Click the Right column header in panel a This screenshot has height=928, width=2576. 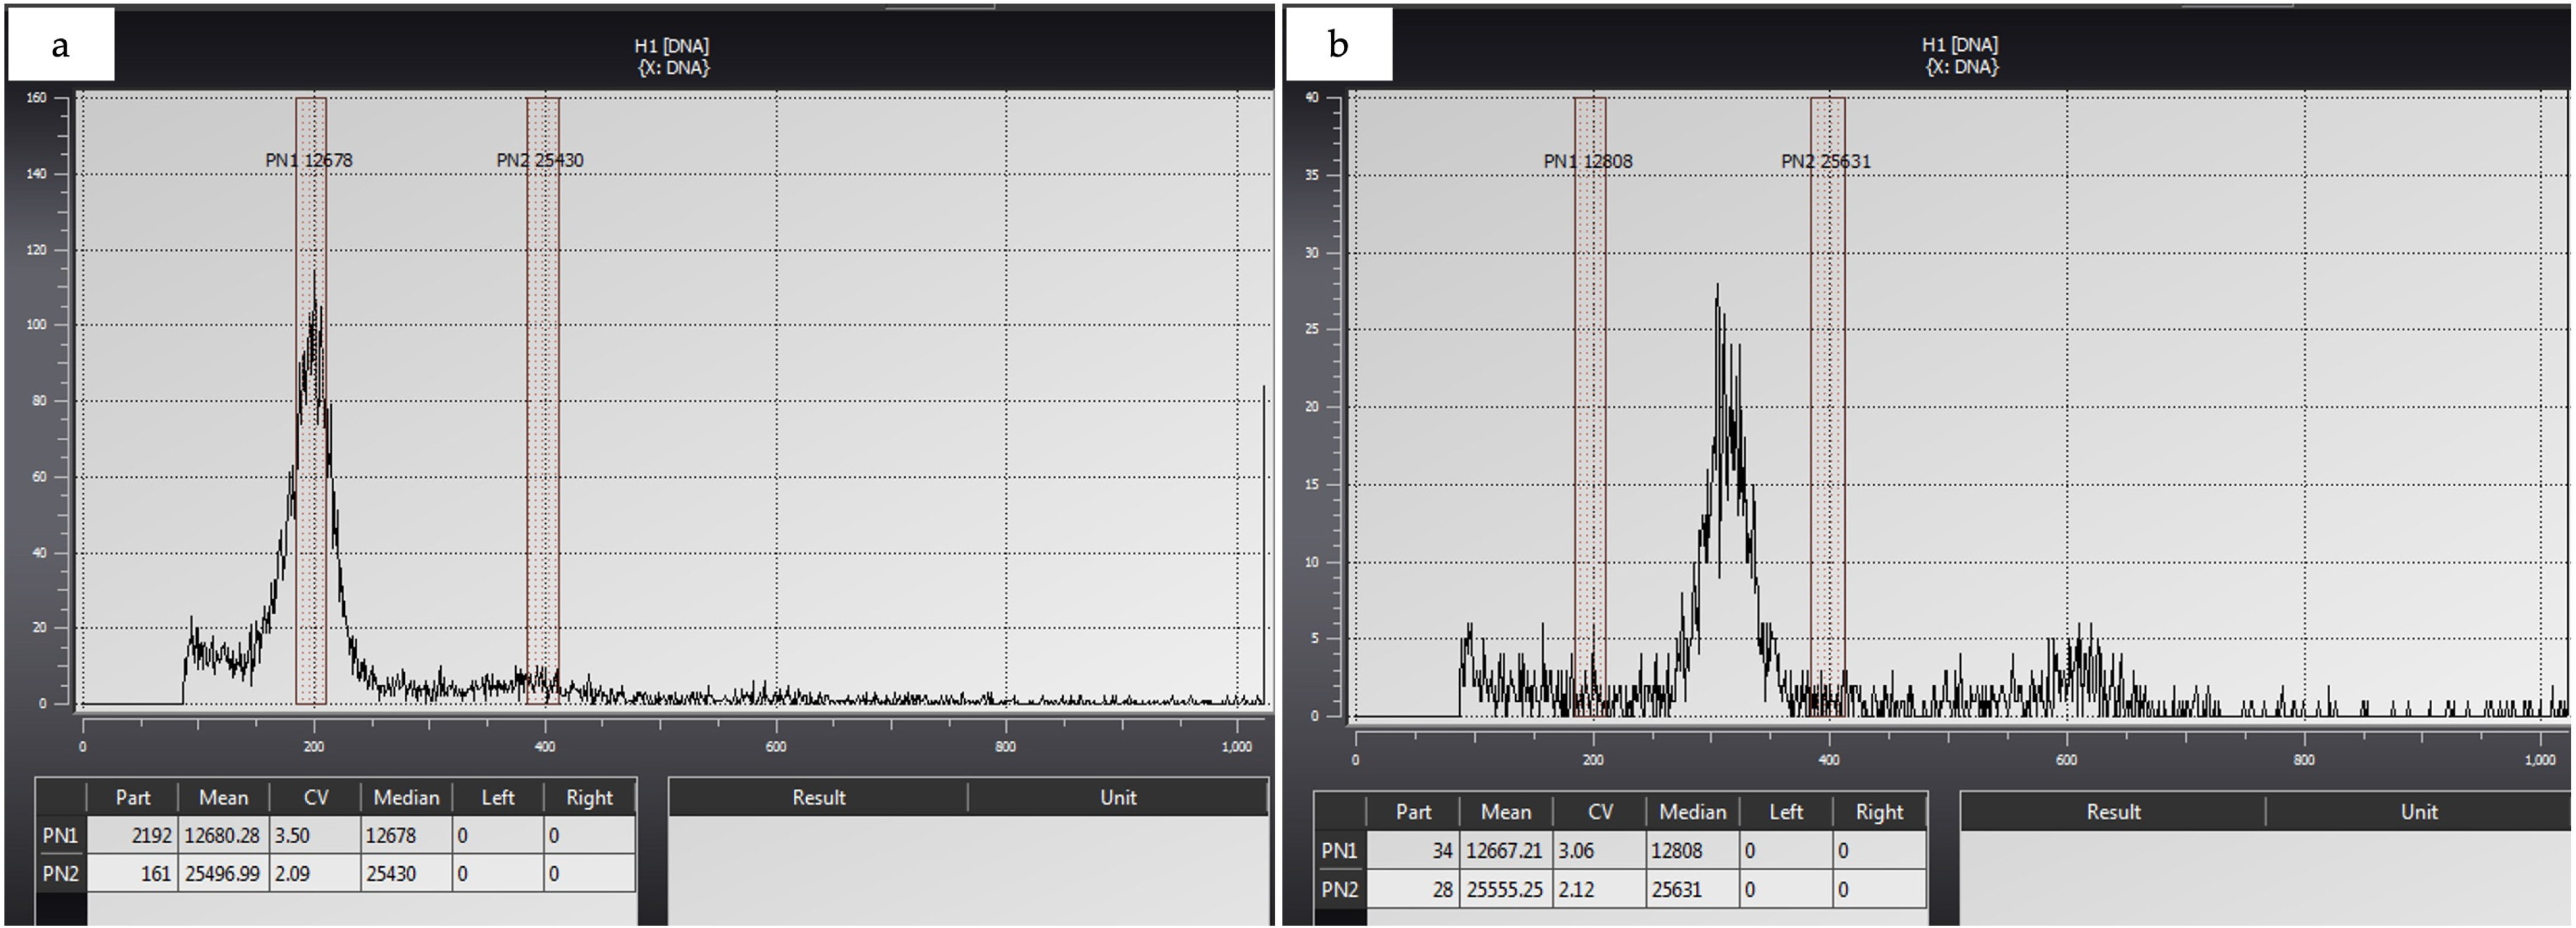pos(589,797)
